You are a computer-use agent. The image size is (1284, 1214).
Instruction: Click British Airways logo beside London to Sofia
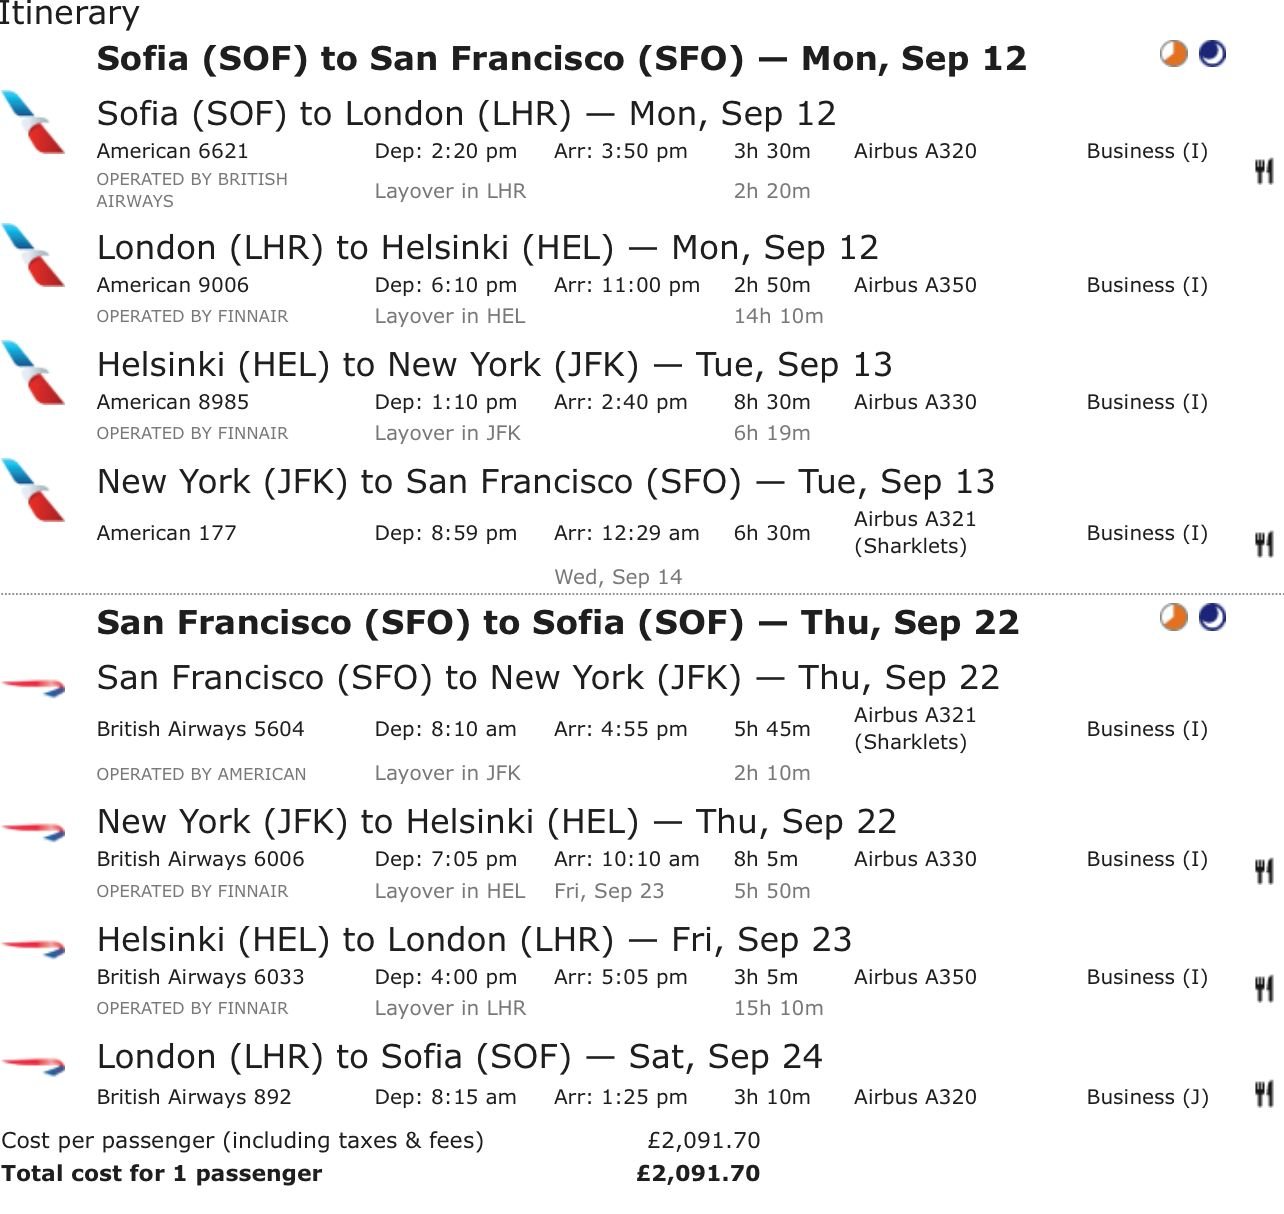tap(33, 1066)
